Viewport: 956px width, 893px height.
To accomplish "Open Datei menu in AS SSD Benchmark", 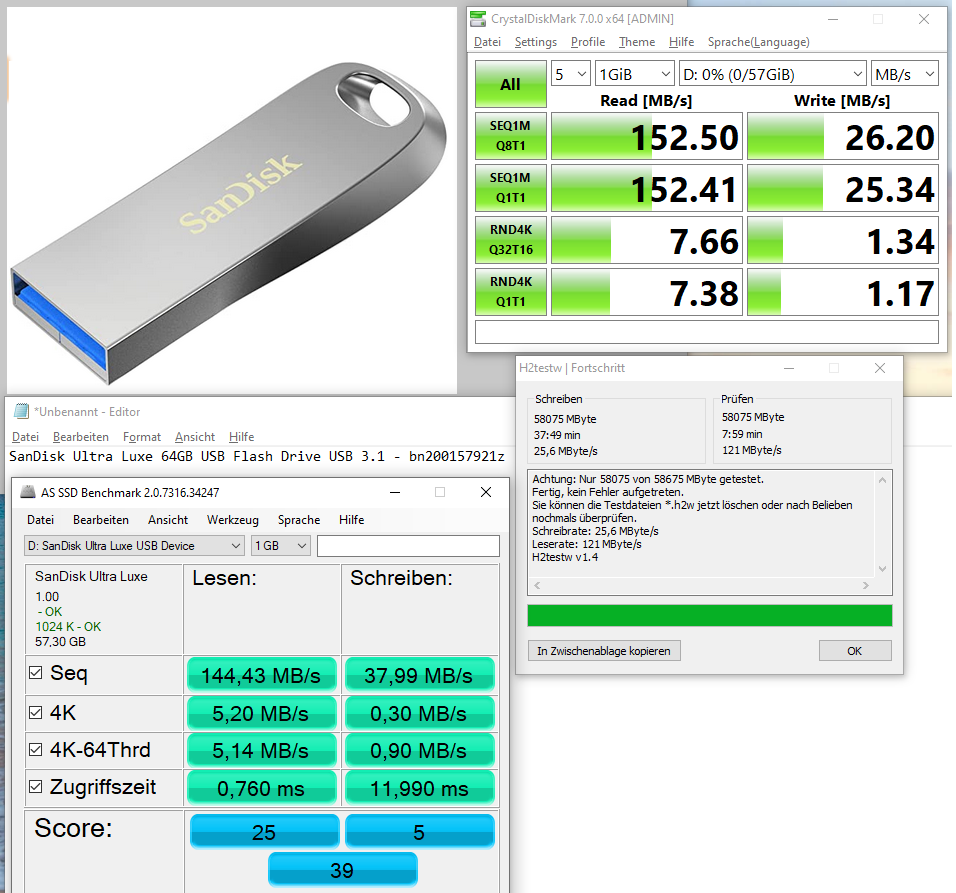I will 40,520.
